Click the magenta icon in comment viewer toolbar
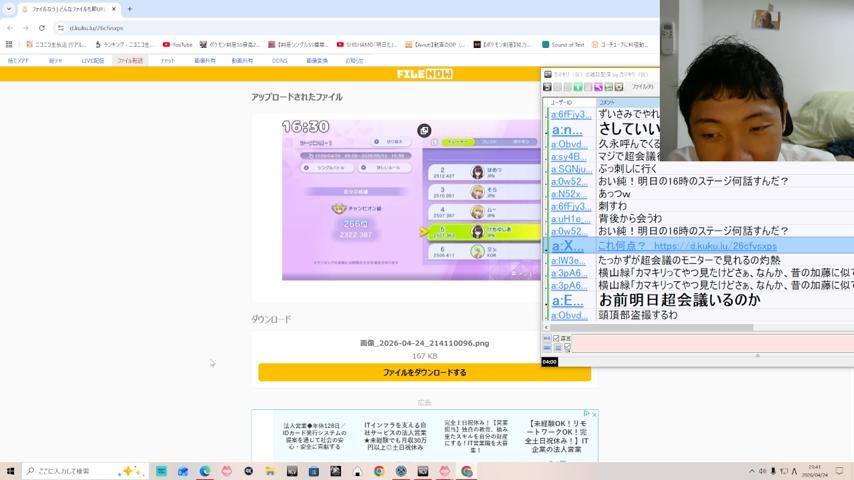 (x=598, y=87)
